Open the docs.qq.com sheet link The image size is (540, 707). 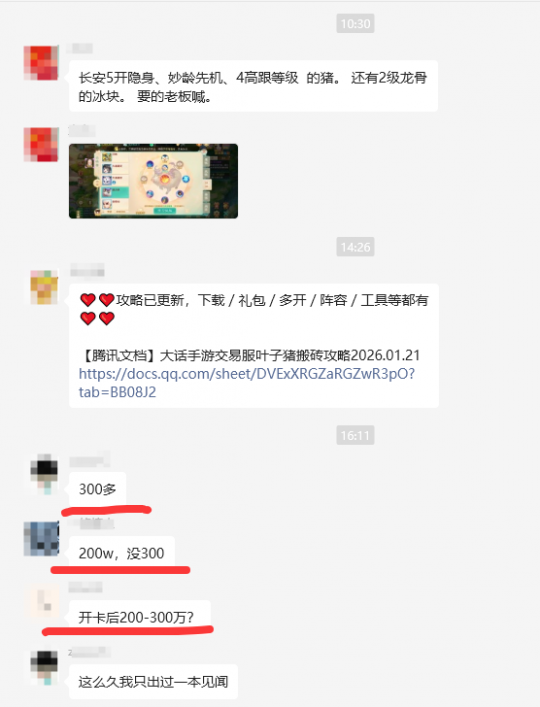247,383
